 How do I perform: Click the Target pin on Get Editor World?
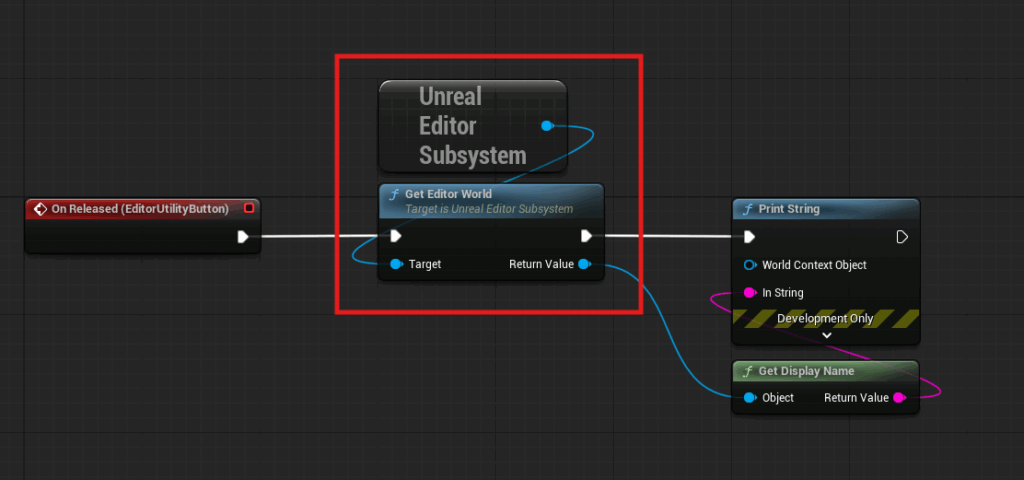(396, 264)
